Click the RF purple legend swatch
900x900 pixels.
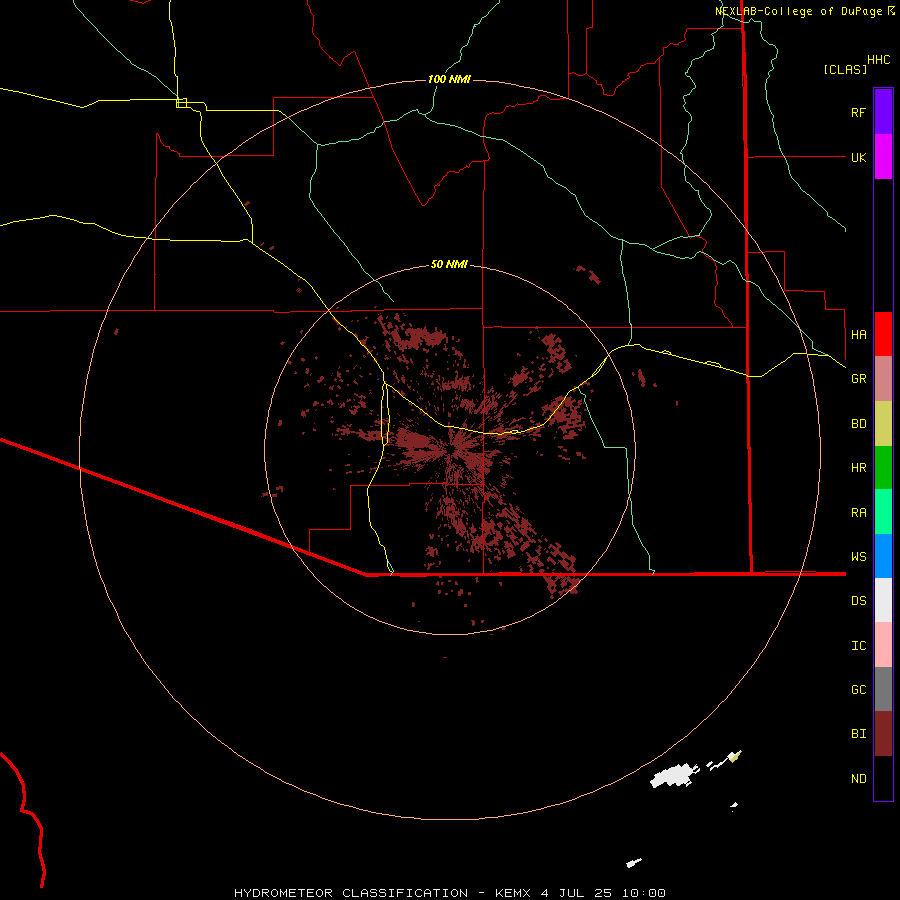click(x=883, y=112)
